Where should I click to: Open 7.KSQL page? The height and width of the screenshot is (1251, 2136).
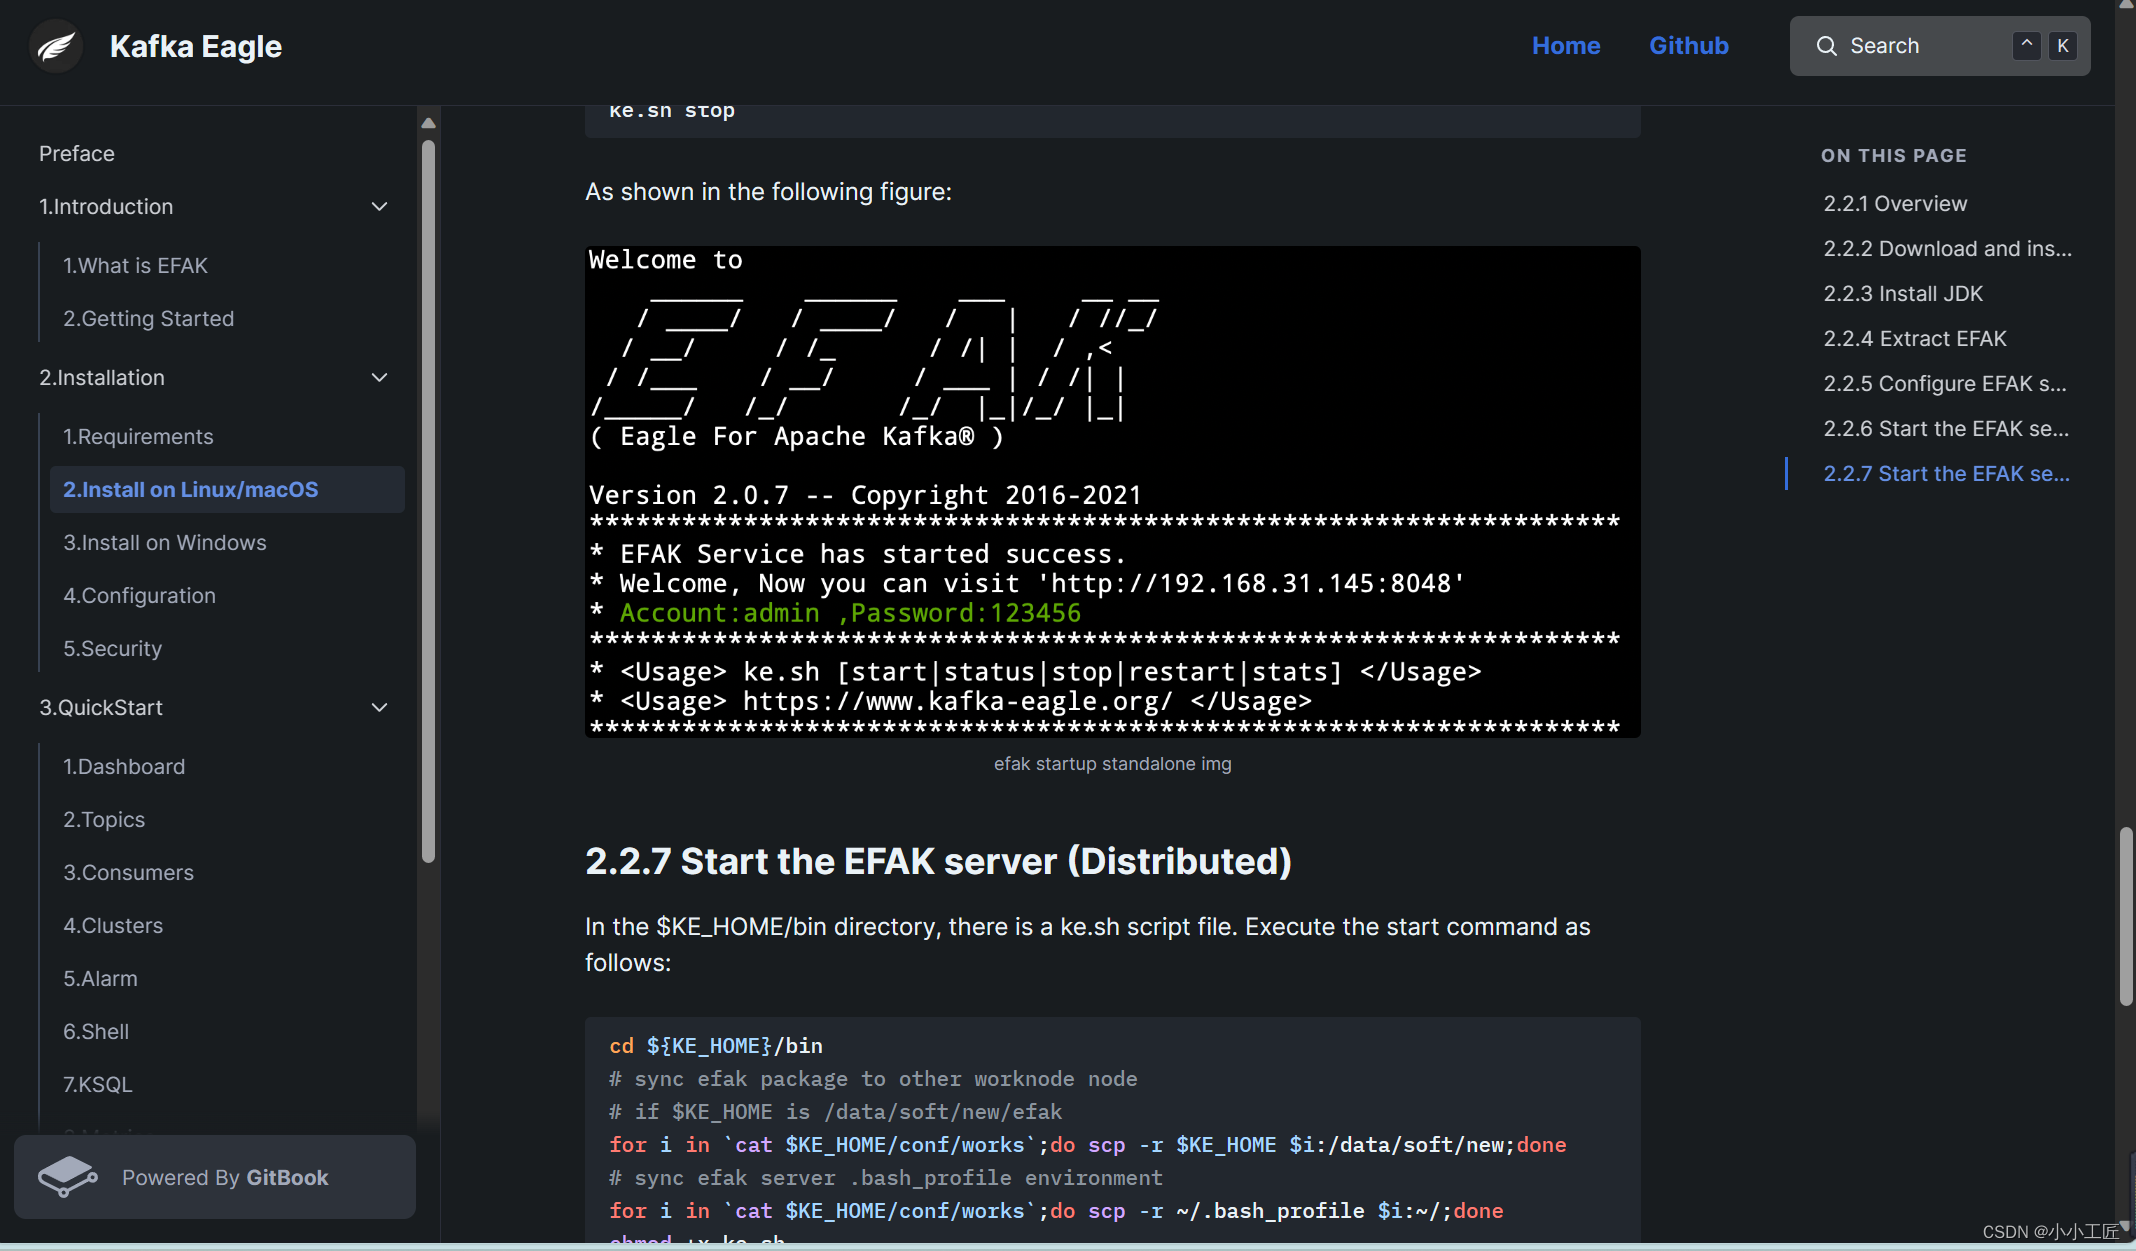click(98, 1085)
